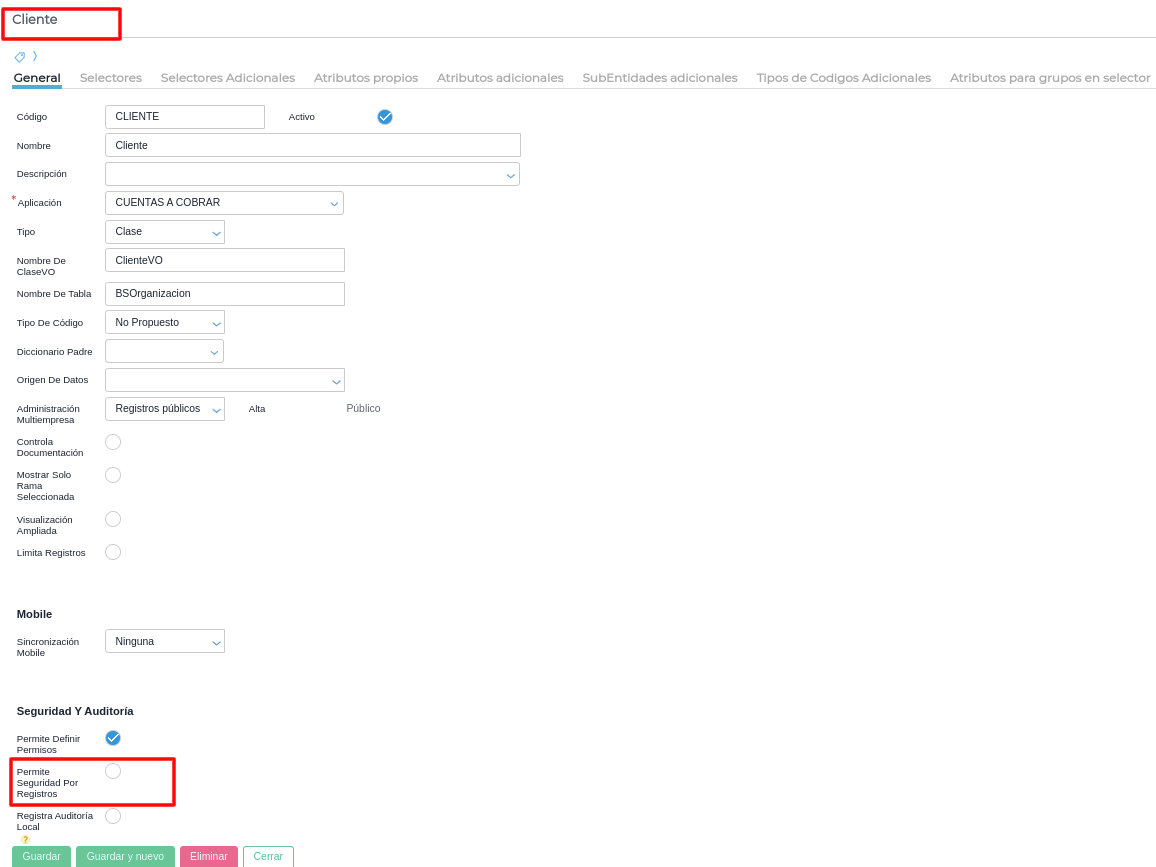Expand the Tipo dropdown showing Clase
This screenshot has width=1156, height=867.
tap(165, 231)
